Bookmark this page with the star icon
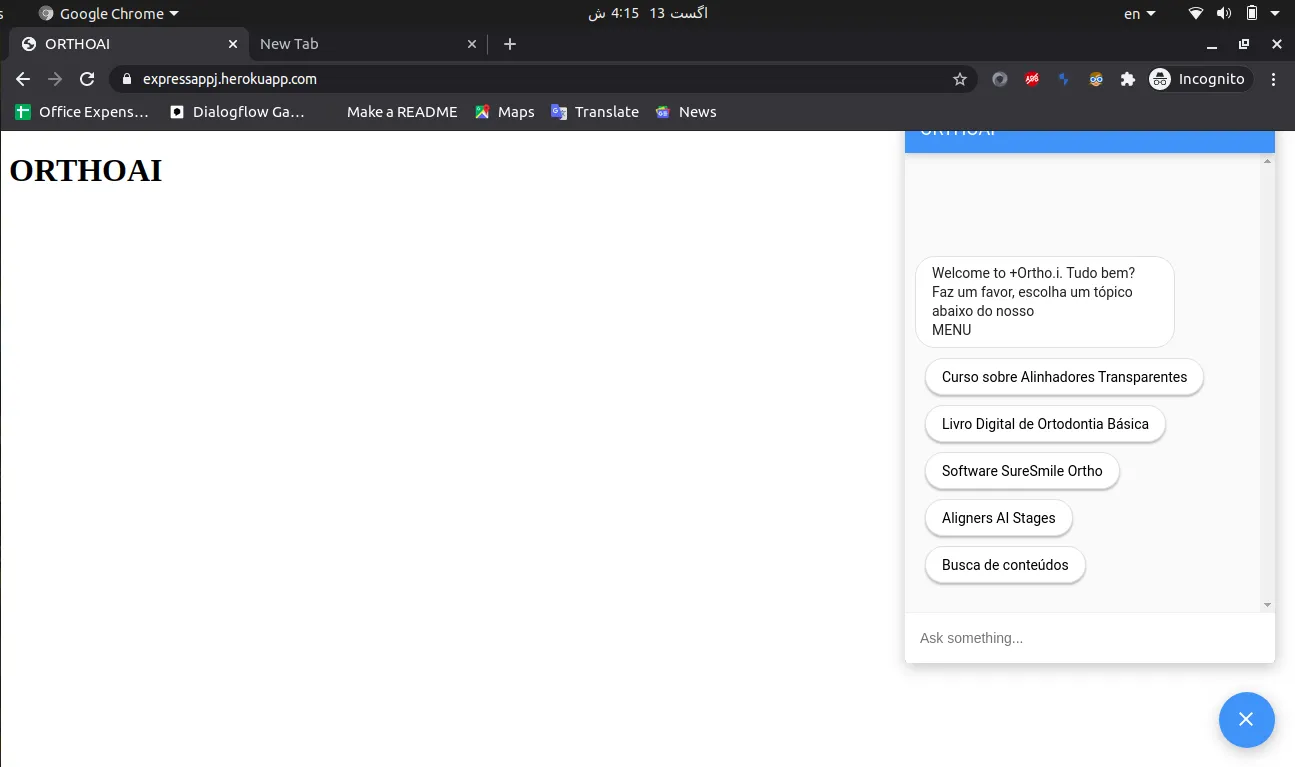This screenshot has width=1295, height=767. (960, 79)
